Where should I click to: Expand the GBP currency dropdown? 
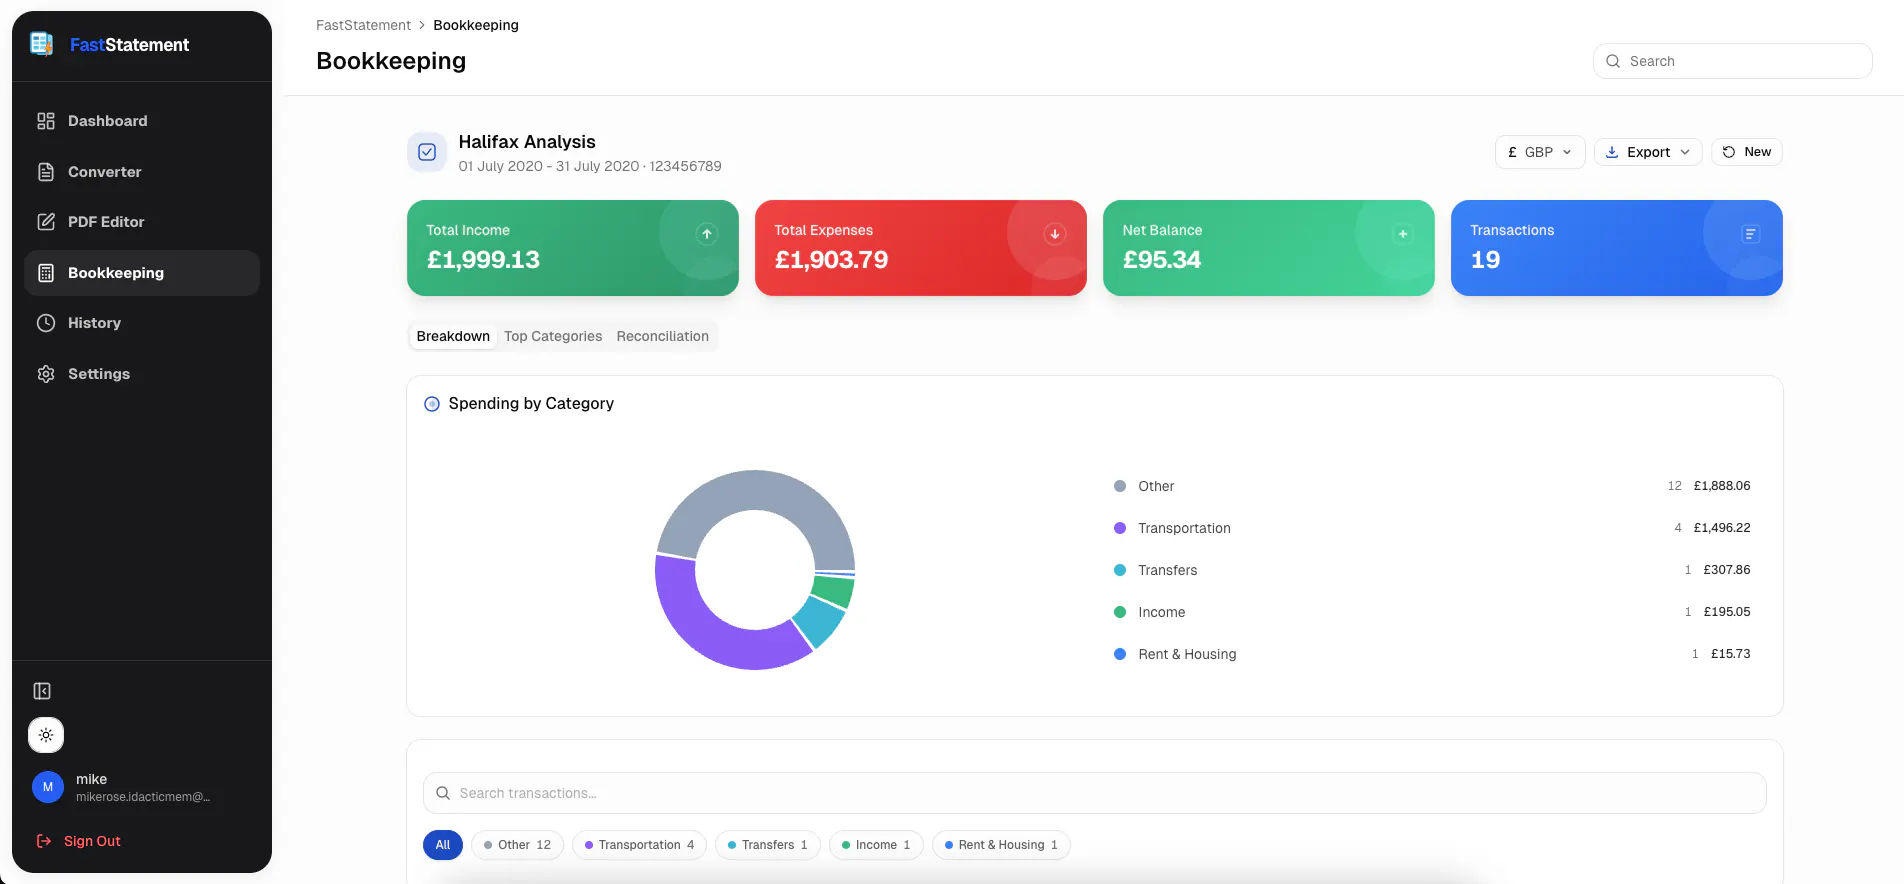point(1540,152)
